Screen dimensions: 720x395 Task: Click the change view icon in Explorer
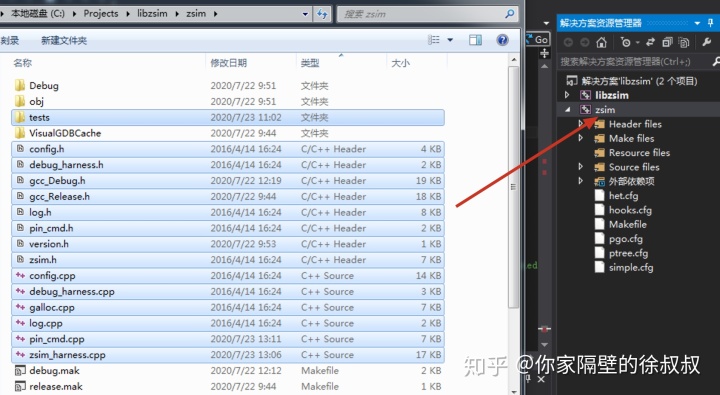(x=434, y=40)
